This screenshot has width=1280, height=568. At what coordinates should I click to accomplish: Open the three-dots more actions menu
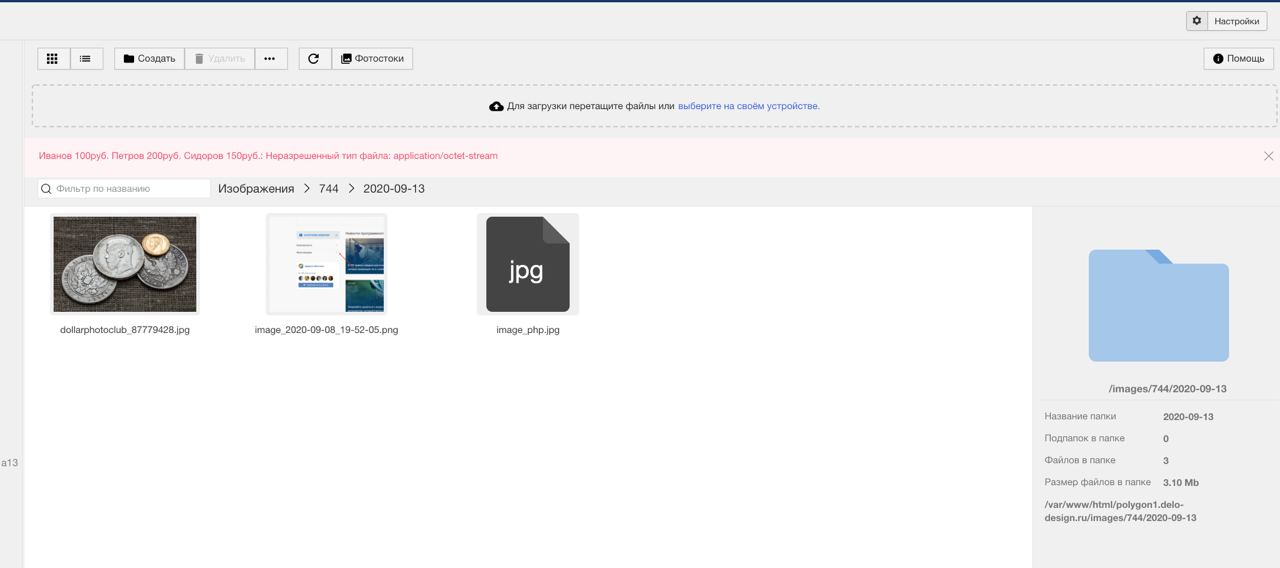coord(270,59)
